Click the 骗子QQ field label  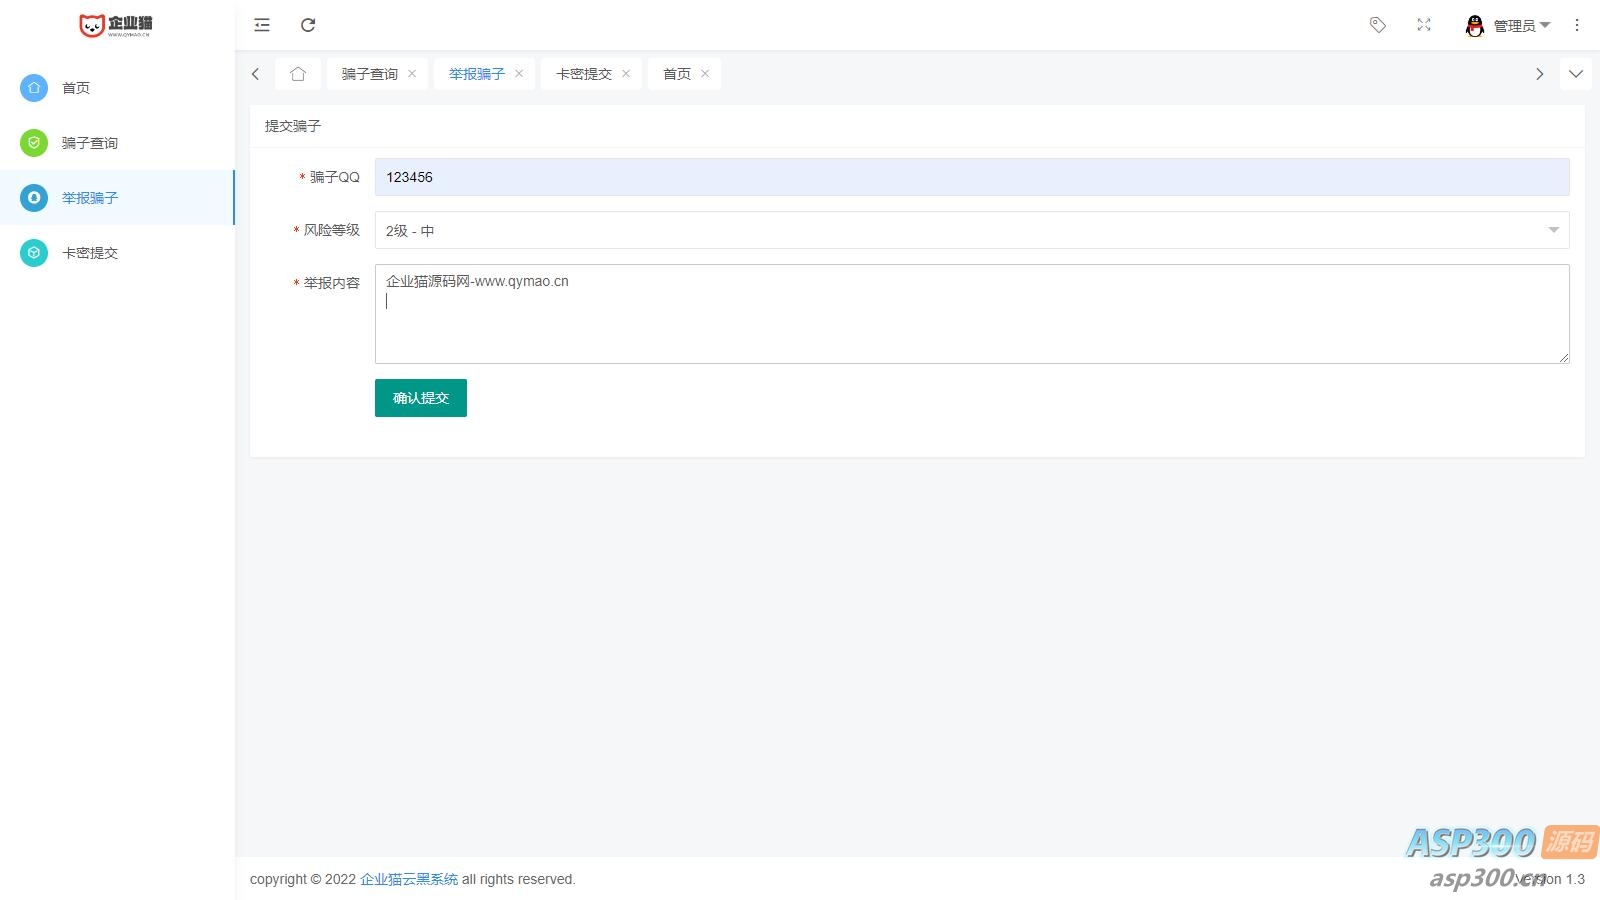tap(335, 177)
